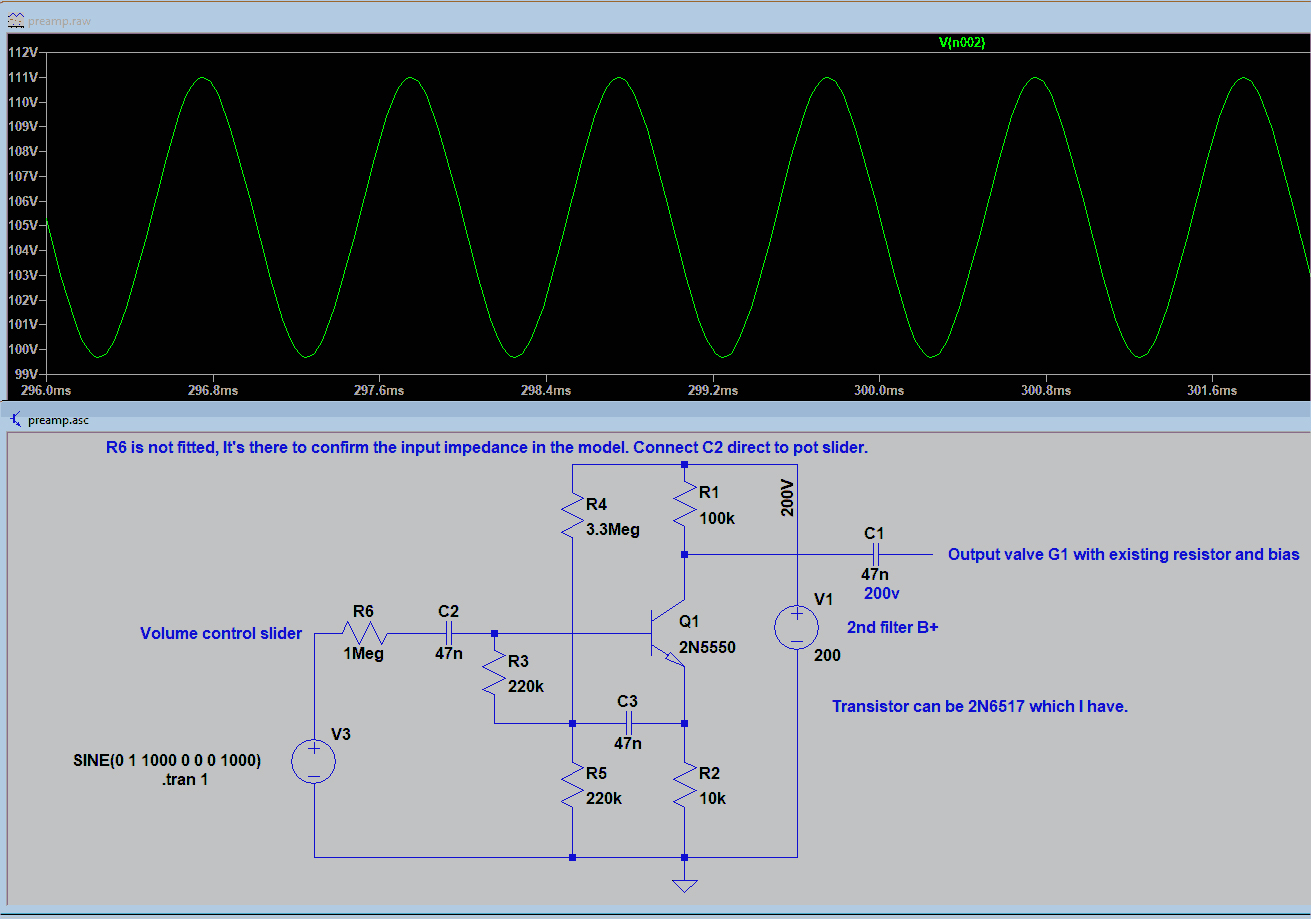Click the preamp.raw waveform pane icon
The width and height of the screenshot is (1311, 919).
(15, 20)
